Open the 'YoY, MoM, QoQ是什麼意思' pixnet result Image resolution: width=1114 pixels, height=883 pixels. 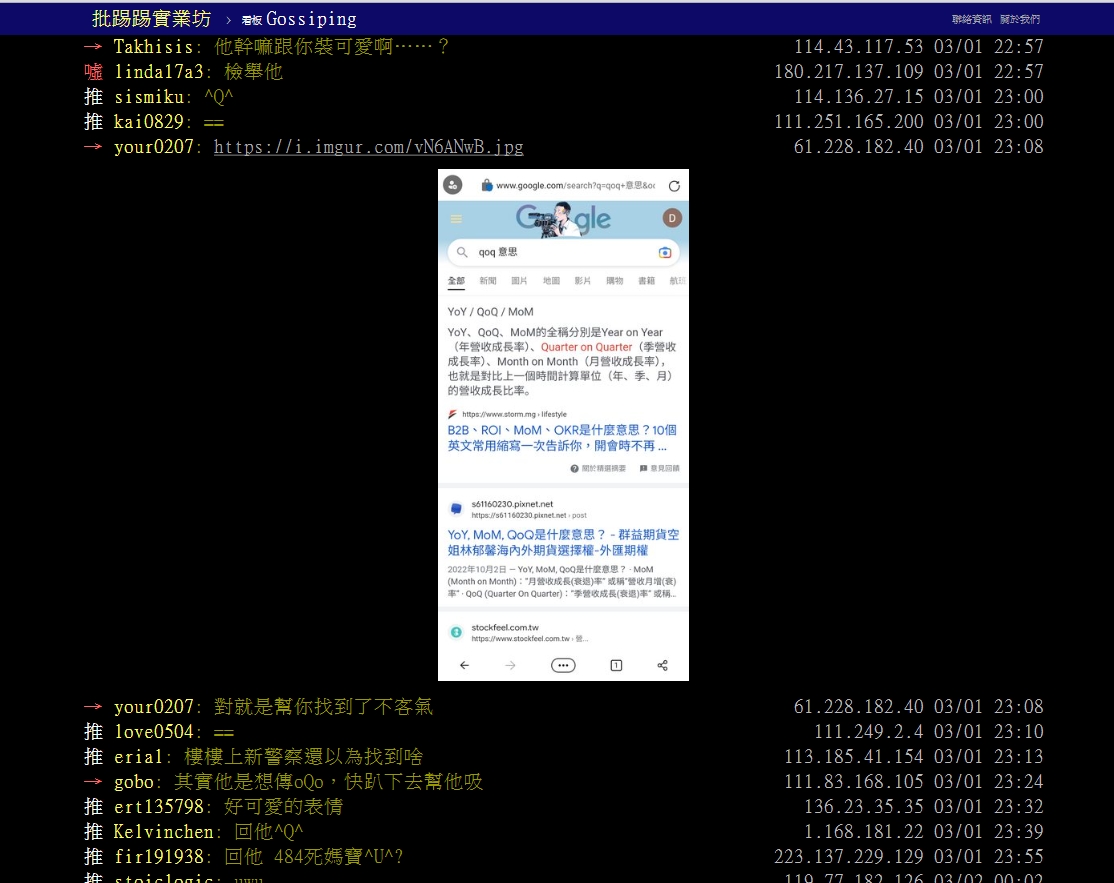click(563, 543)
